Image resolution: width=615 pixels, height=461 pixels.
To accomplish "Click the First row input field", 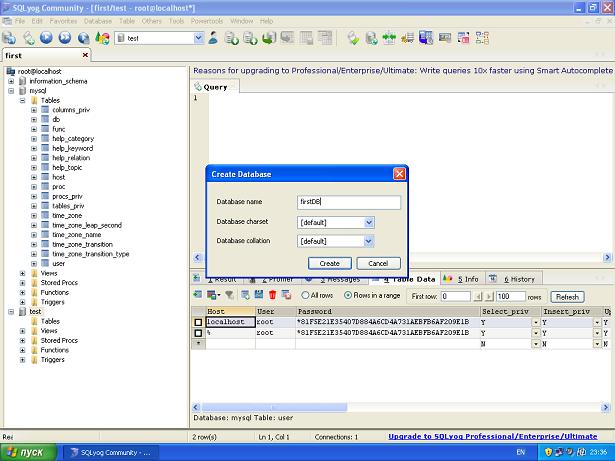I will (455, 296).
